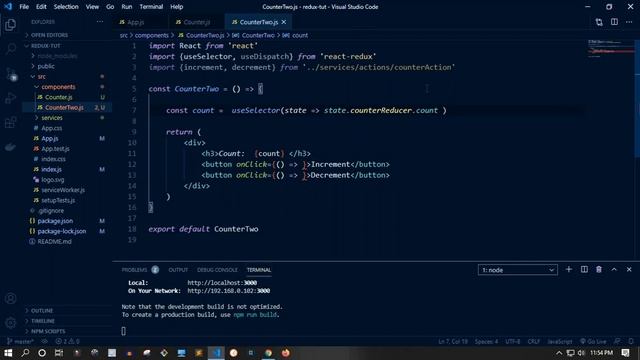This screenshot has height=360, width=640.
Task: Open the Run and Debug view
Action: pyautogui.click(x=11, y=98)
